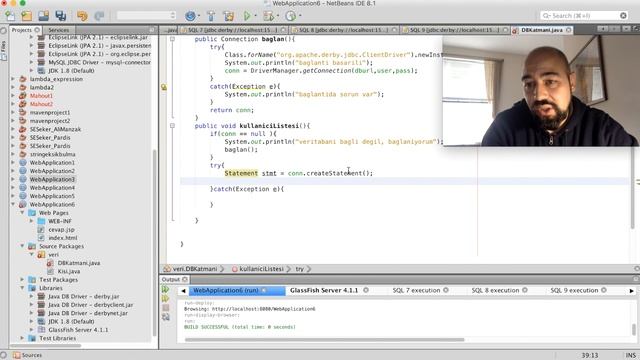Click the Redo toolbar icon
The width and height of the screenshot is (640, 360).
click(99, 16)
